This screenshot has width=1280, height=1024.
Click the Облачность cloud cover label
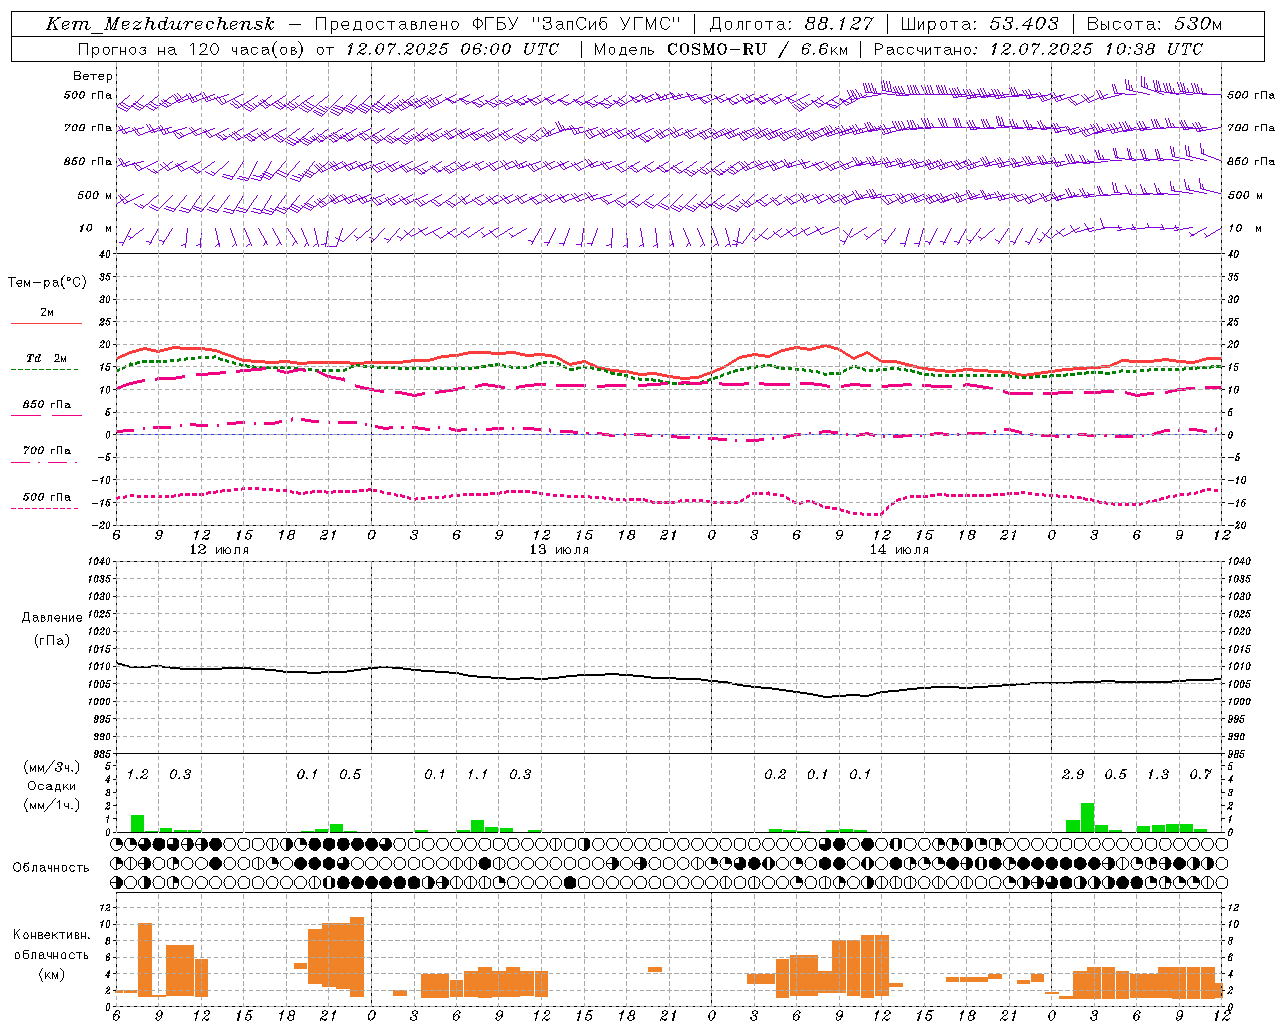coord(51,867)
